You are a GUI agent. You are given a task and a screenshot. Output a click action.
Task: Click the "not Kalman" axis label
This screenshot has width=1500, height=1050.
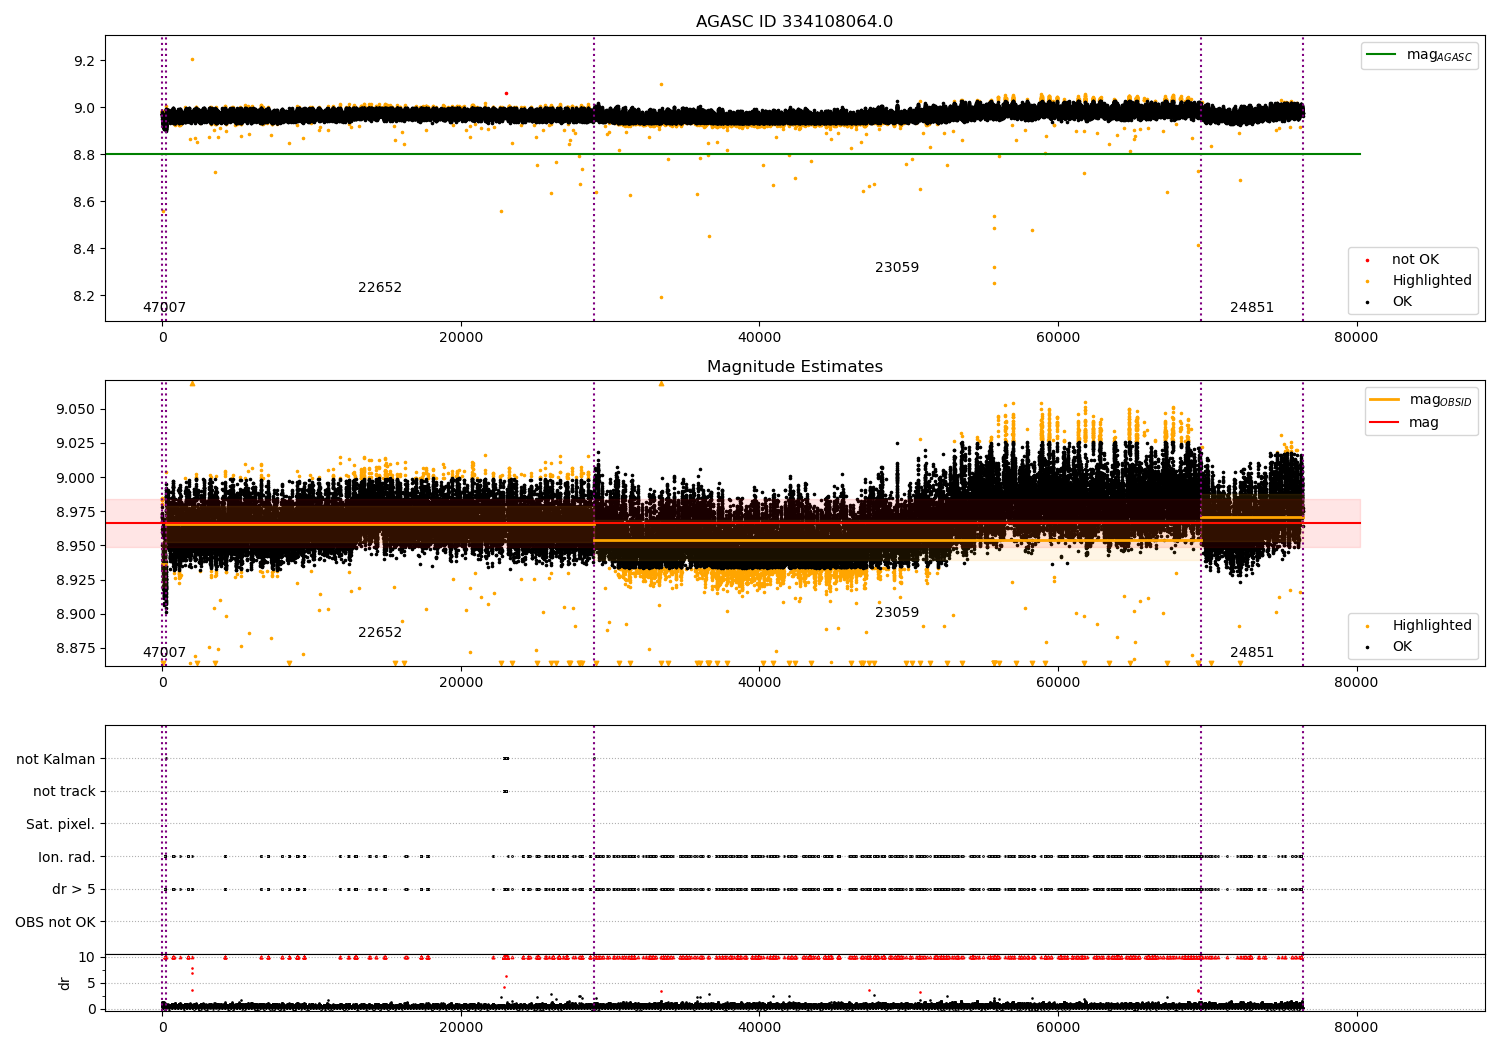[56, 759]
